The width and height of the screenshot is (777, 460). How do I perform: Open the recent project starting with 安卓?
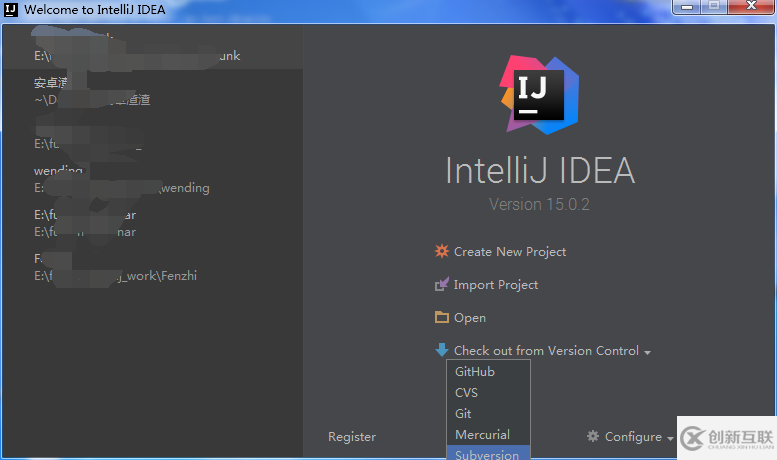coord(153,91)
